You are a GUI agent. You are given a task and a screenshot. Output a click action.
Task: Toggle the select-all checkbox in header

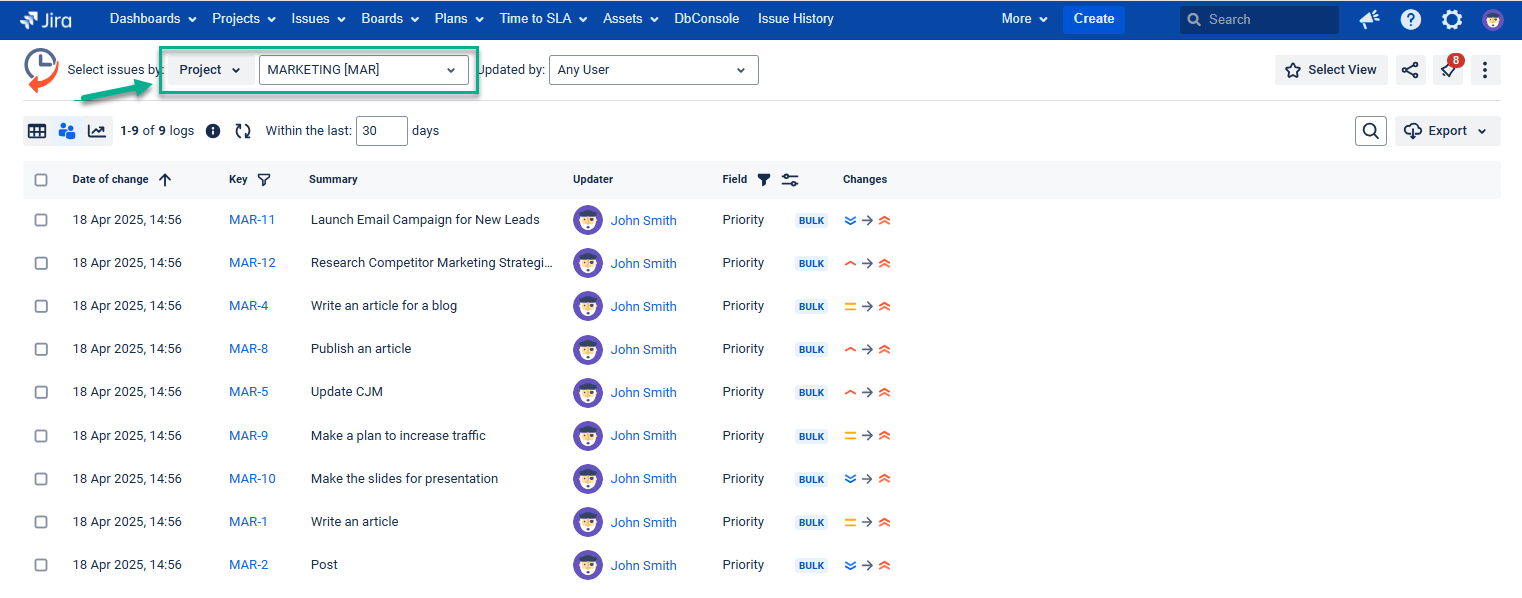pos(41,180)
